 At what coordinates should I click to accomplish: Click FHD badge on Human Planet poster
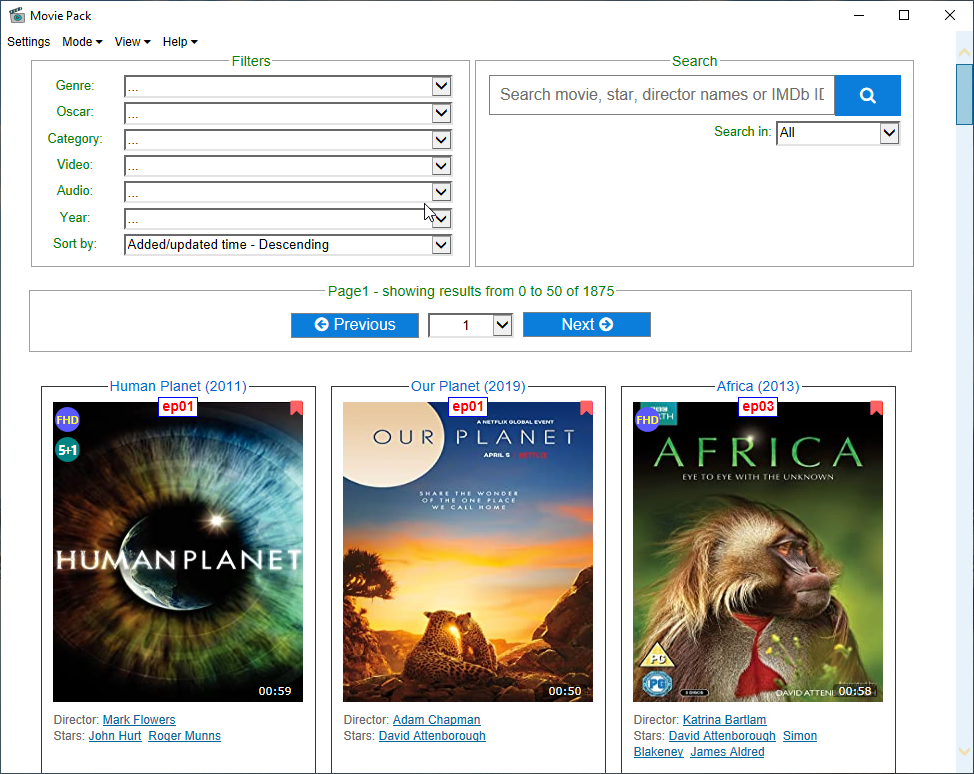pyautogui.click(x=67, y=420)
